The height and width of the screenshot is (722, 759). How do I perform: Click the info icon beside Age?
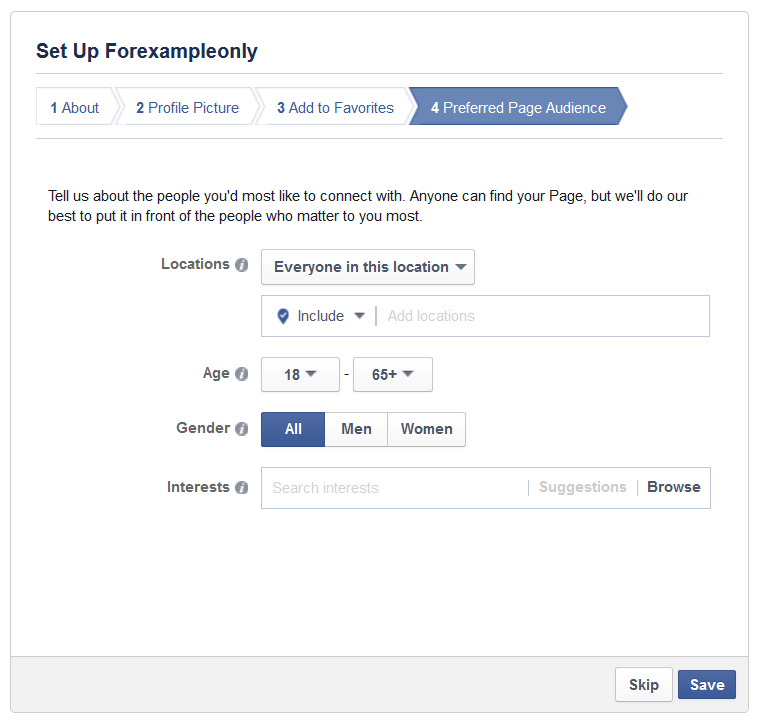(241, 374)
